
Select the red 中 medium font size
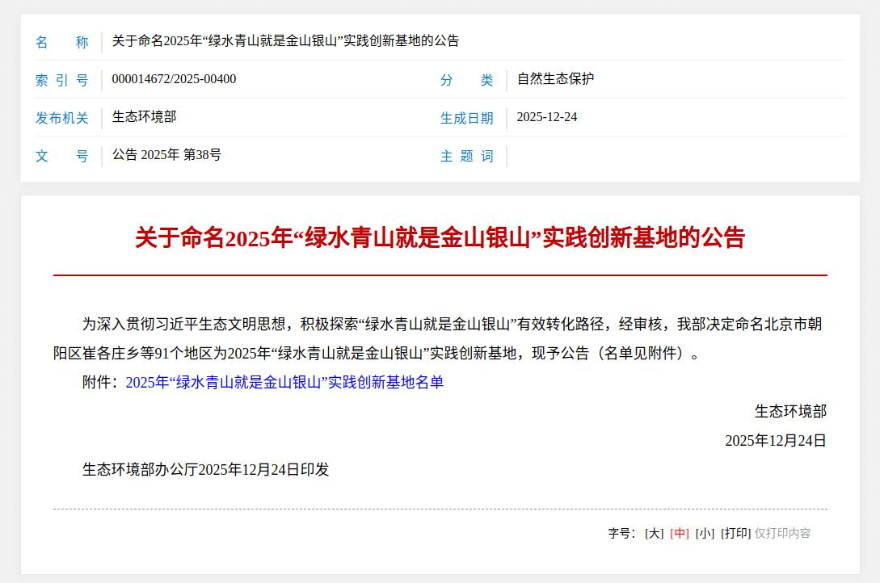click(x=680, y=533)
